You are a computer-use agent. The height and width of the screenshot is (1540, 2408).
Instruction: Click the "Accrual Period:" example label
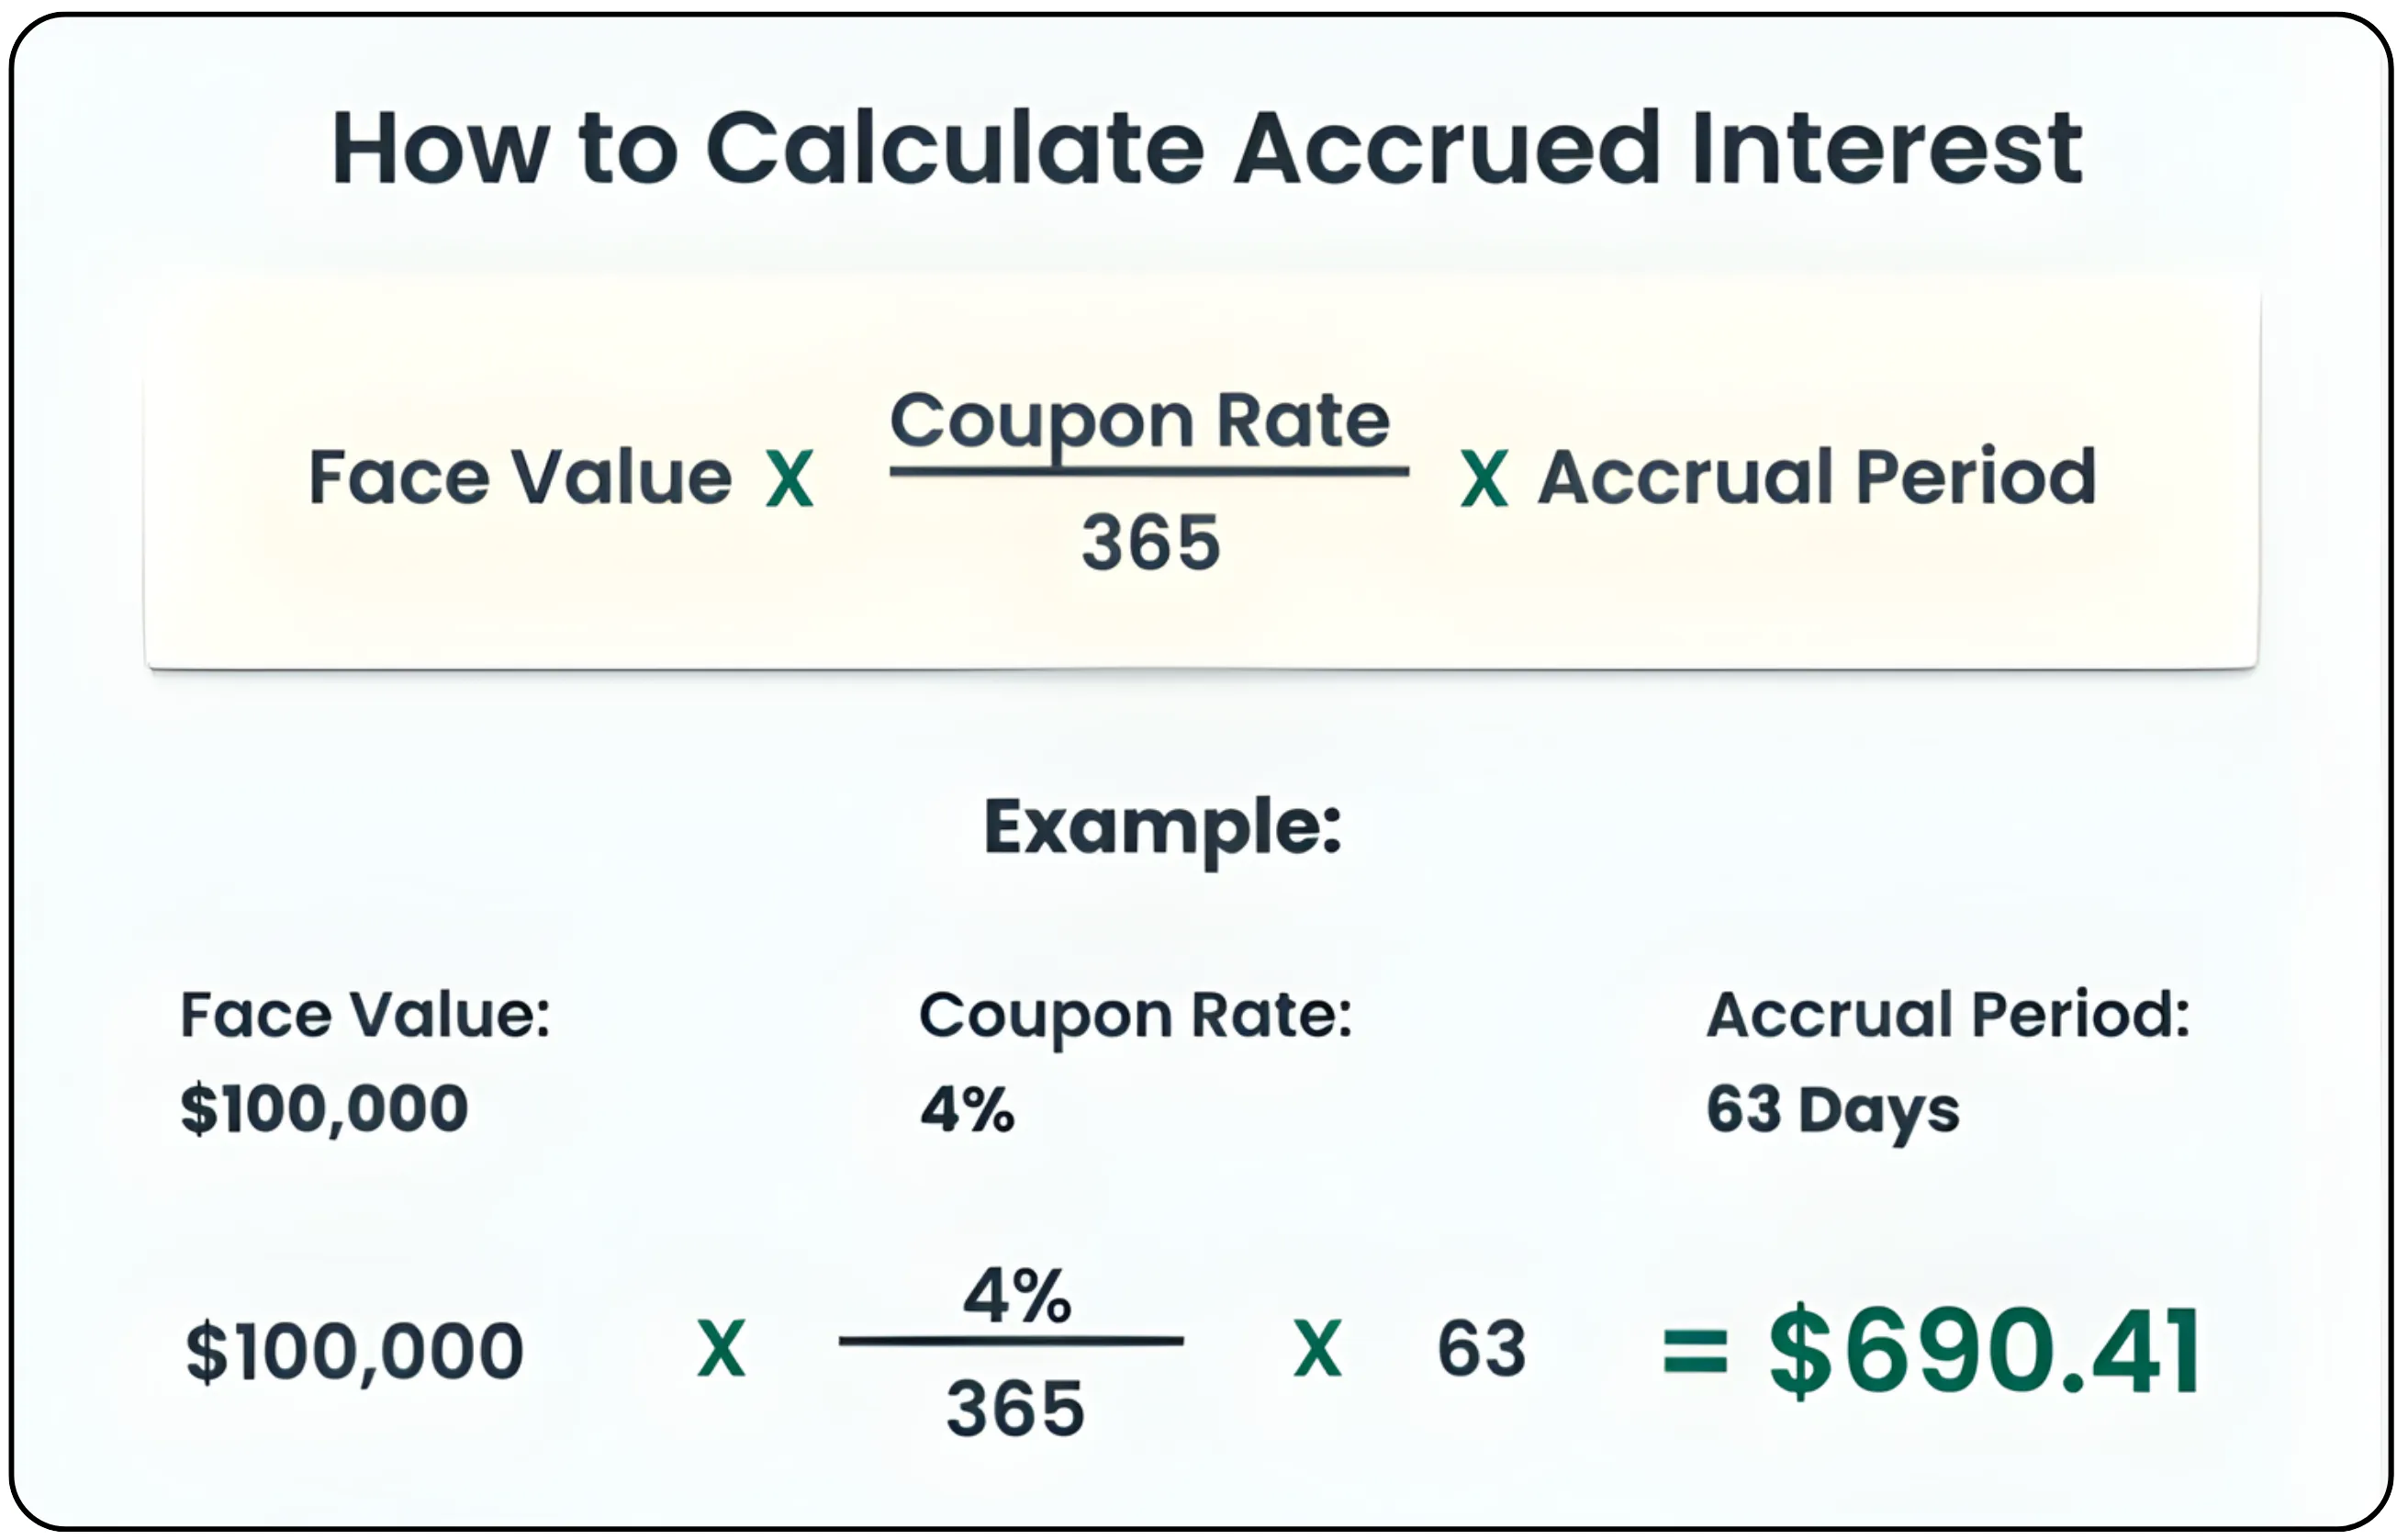[x=1948, y=1015]
